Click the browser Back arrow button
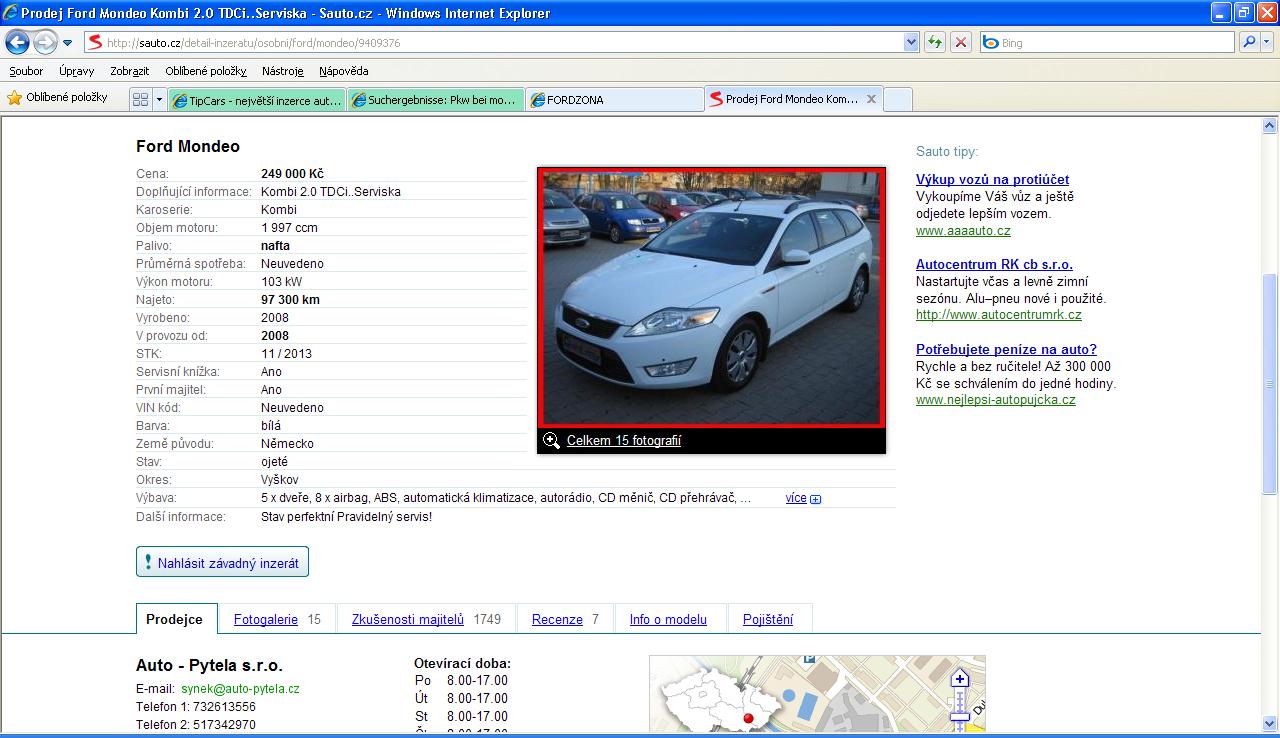This screenshot has height=738, width=1280. 18,42
